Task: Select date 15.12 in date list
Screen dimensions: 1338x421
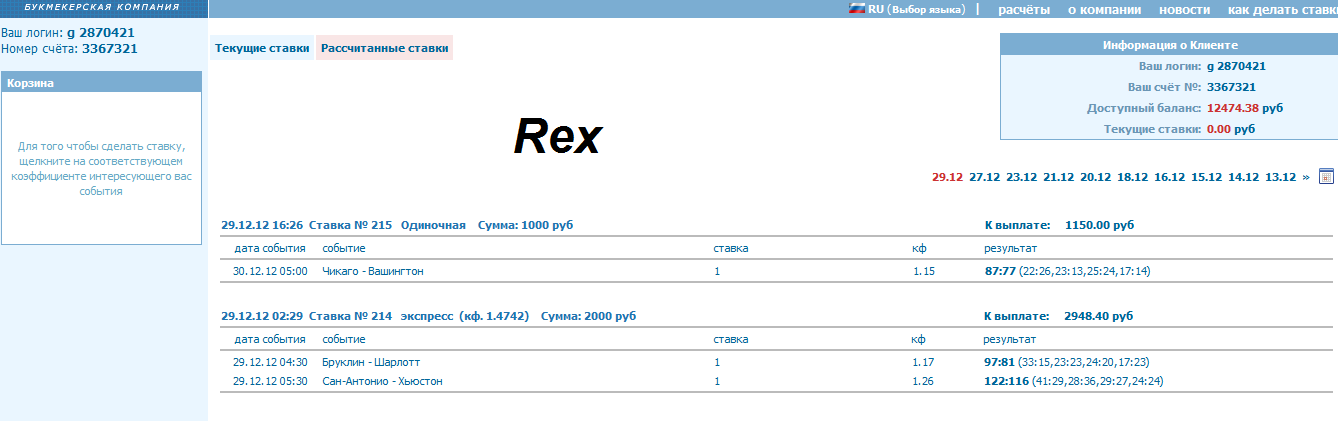Action: coord(1206,177)
